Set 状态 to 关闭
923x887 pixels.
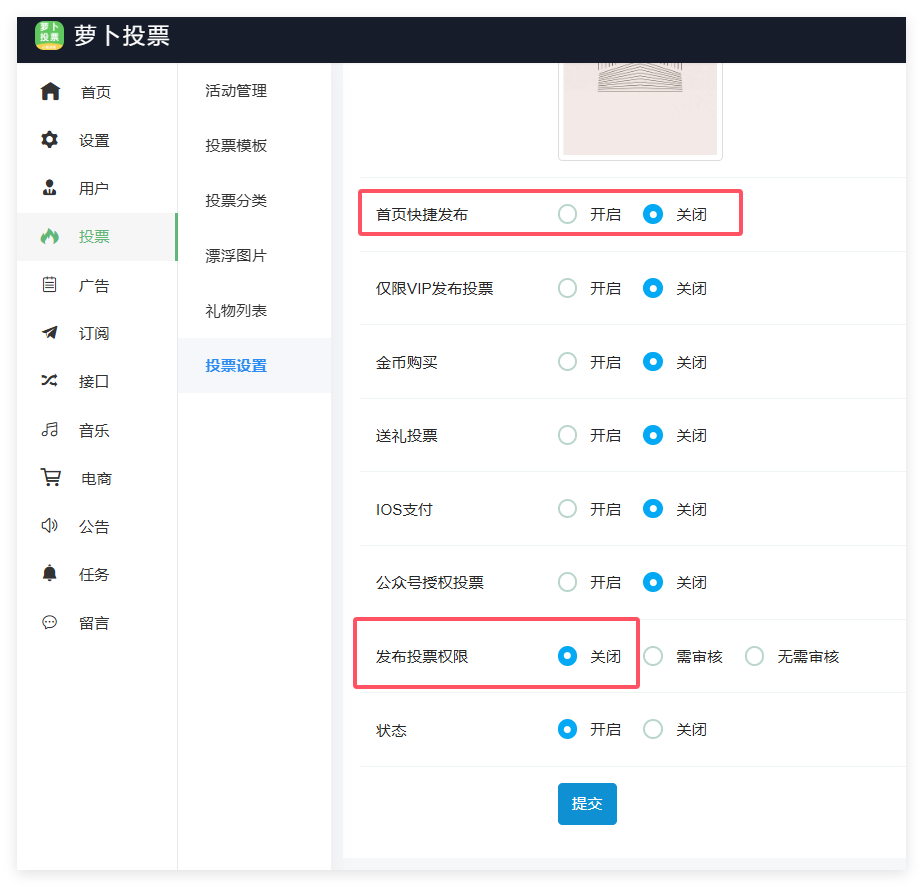click(x=653, y=729)
